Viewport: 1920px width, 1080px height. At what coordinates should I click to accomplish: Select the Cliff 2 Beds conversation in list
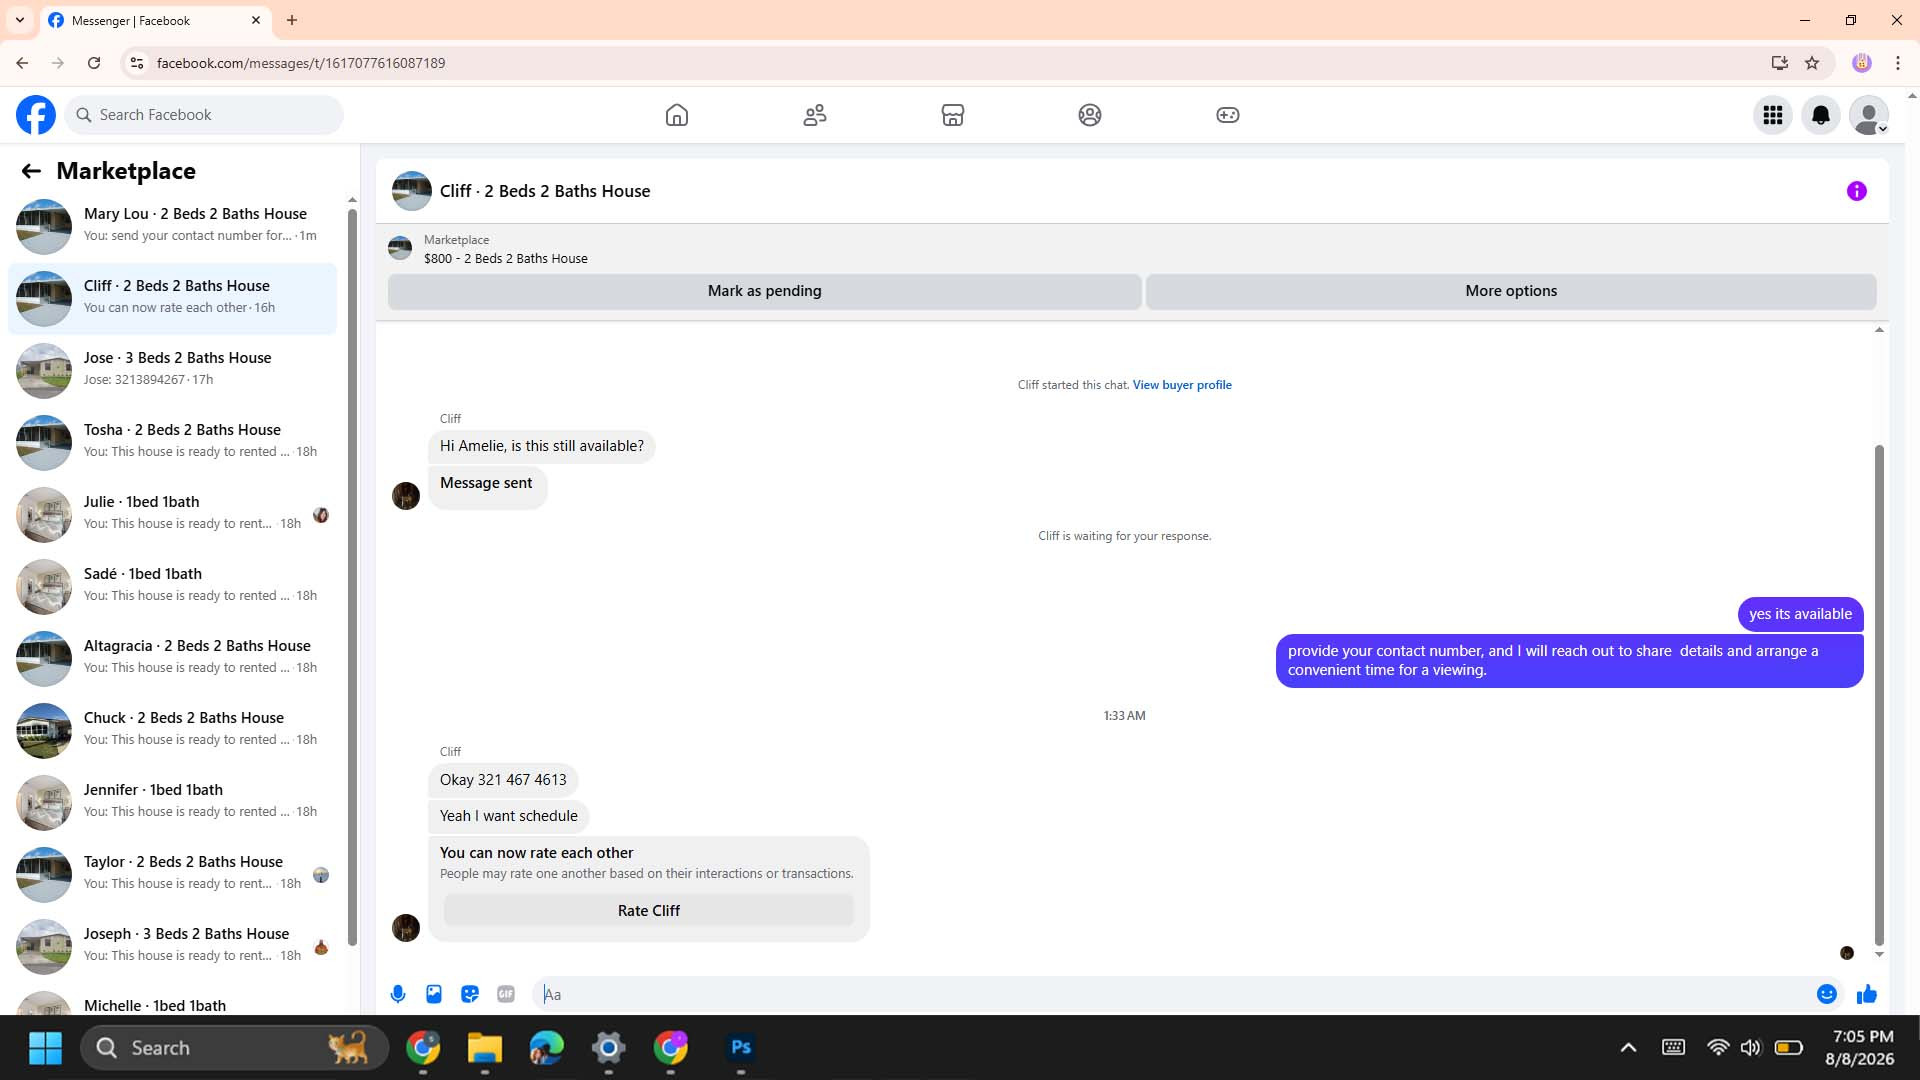173,298
